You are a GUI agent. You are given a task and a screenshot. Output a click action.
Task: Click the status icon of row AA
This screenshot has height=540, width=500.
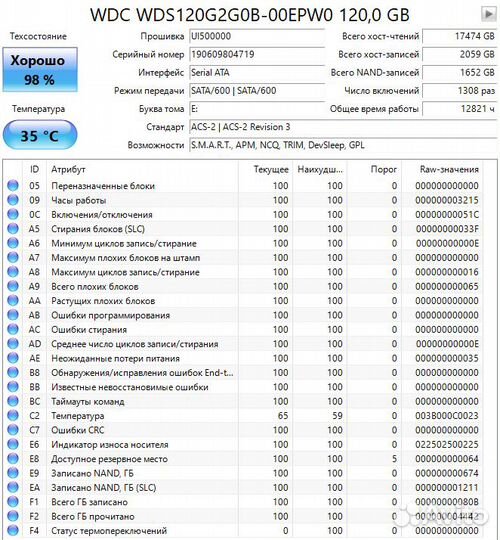point(13,300)
